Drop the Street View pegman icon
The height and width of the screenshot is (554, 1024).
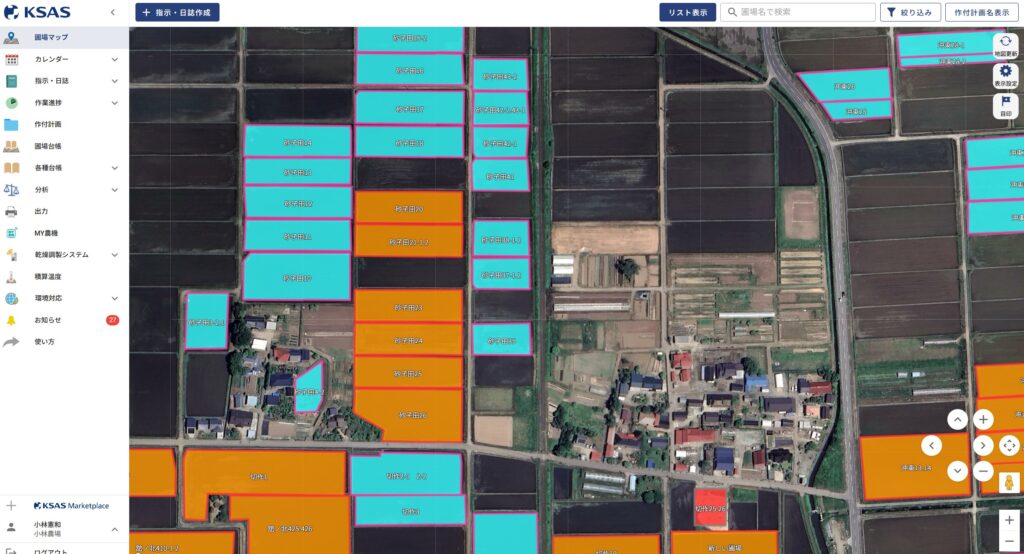(x=1009, y=483)
